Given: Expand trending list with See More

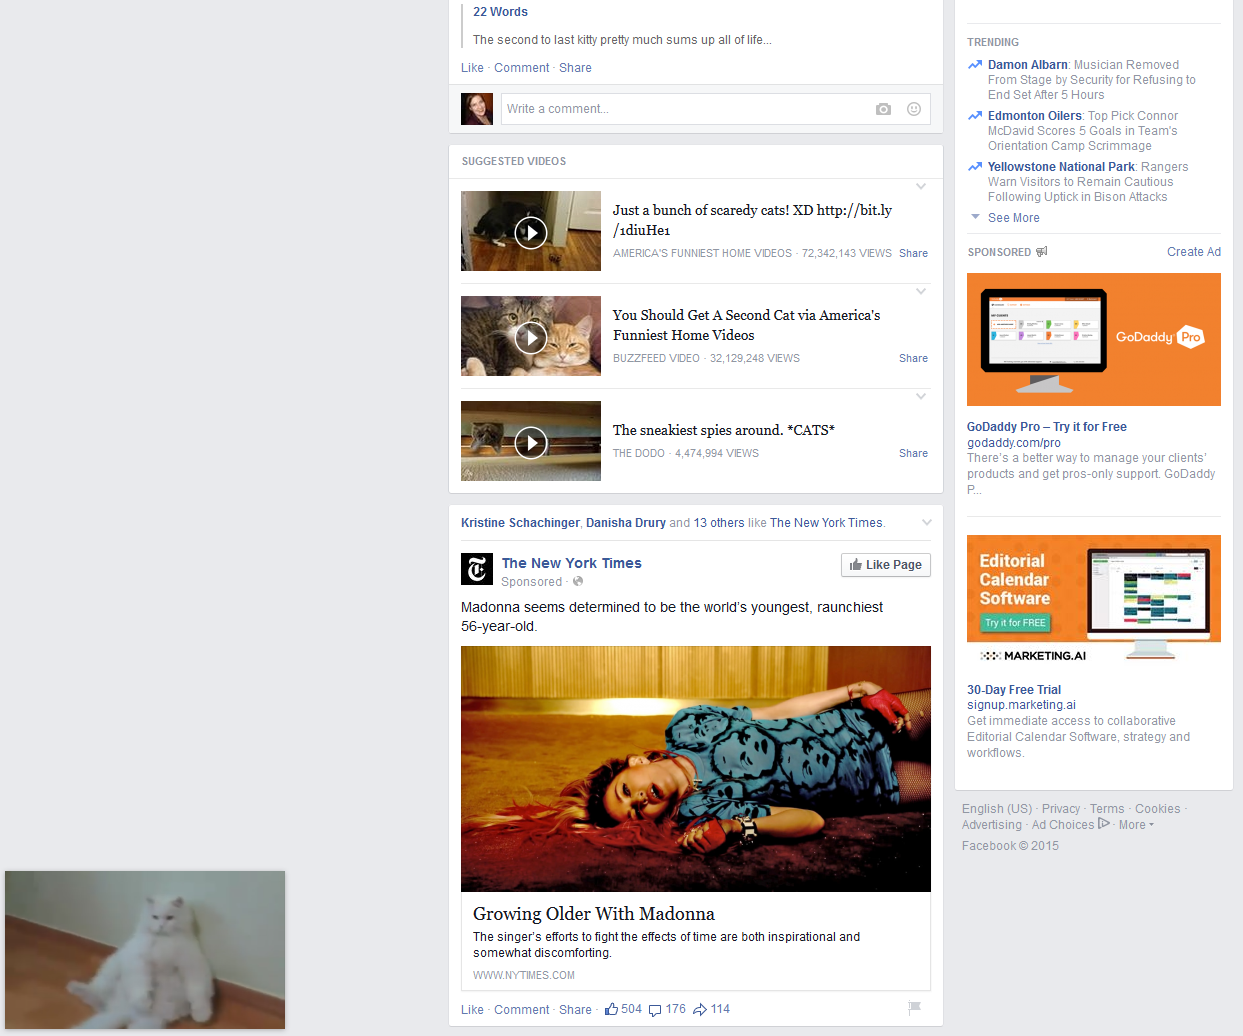Looking at the screenshot, I should click(1013, 218).
